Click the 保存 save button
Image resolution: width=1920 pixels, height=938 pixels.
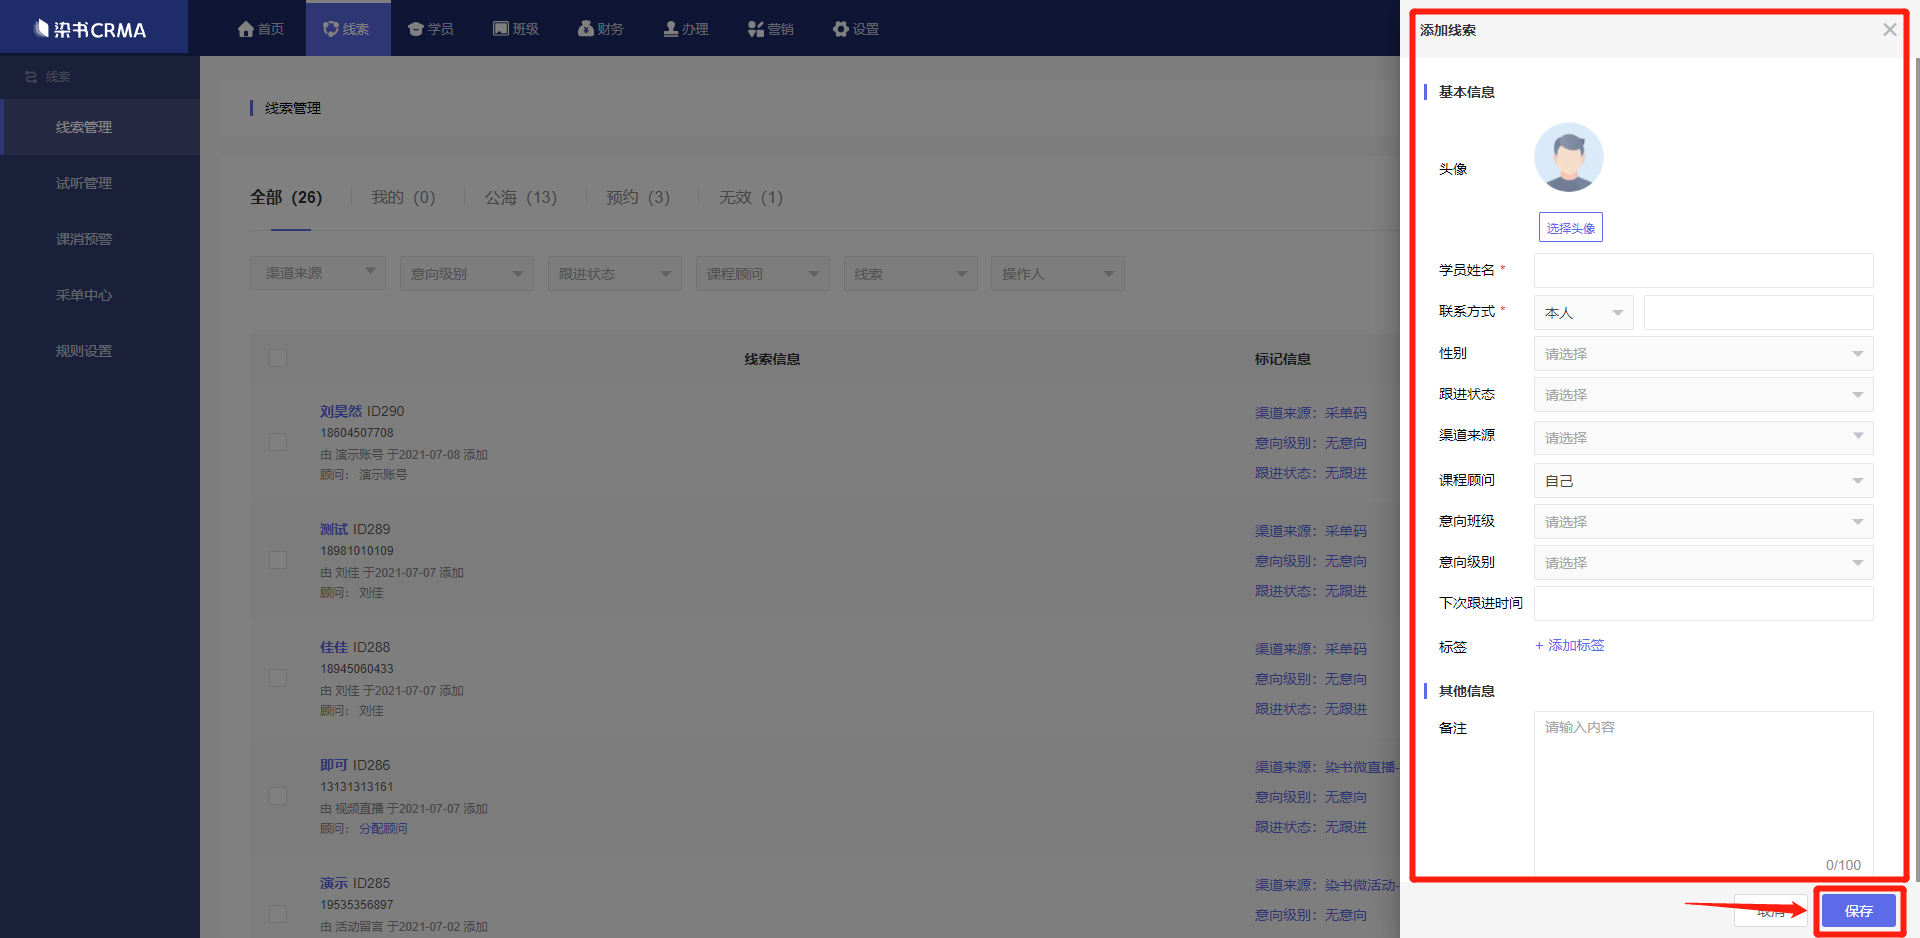click(1858, 911)
